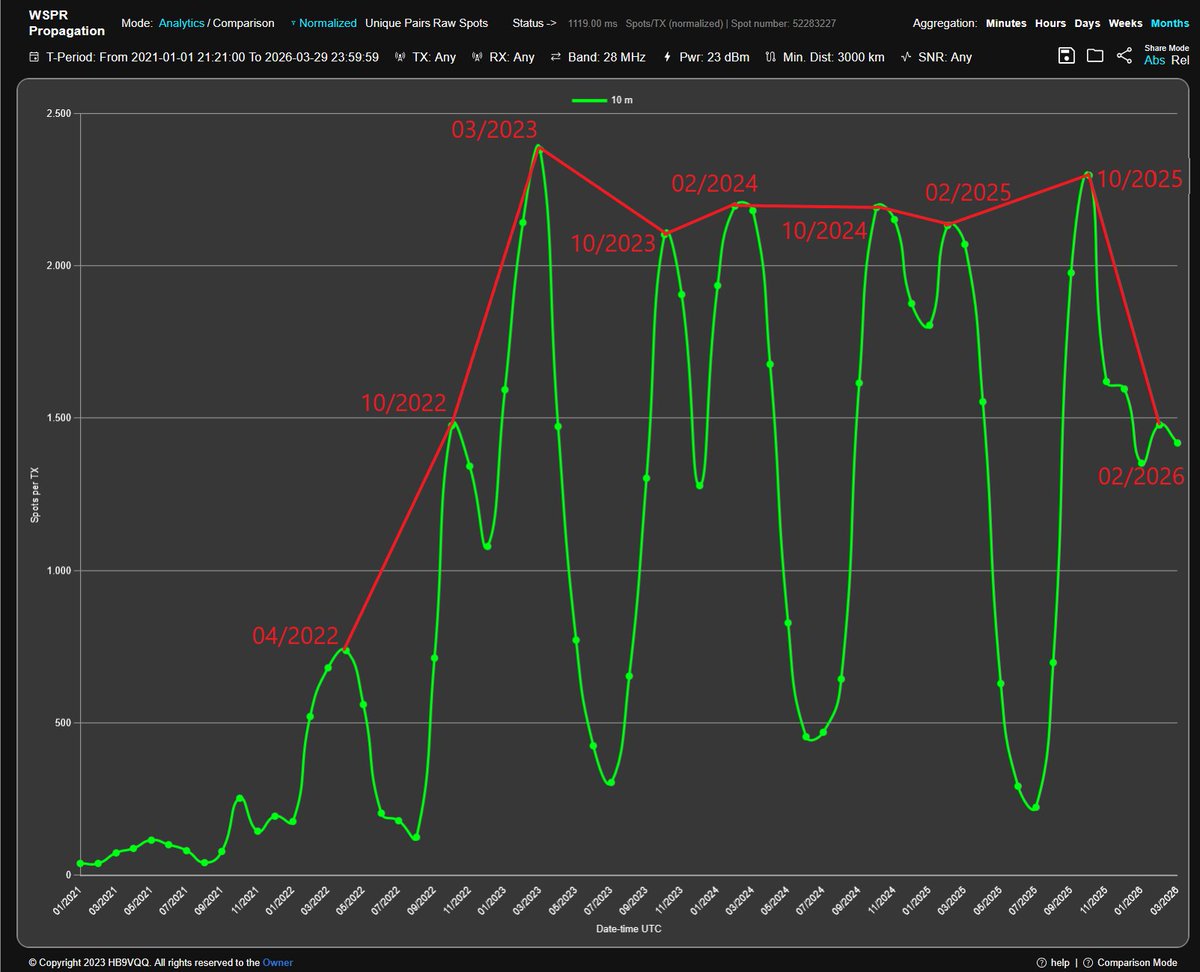Click the 05/2023 x-axis label

(x=565, y=901)
